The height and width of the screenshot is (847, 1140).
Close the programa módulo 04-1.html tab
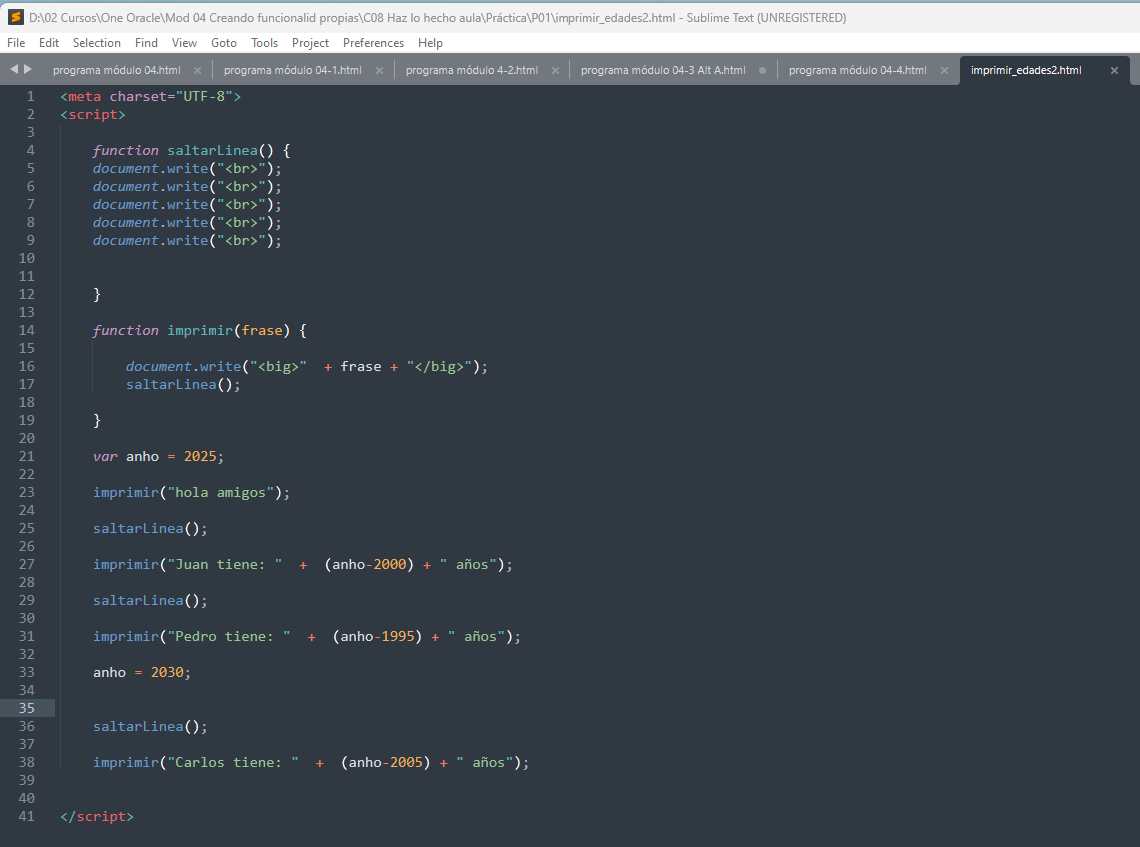coord(379,71)
